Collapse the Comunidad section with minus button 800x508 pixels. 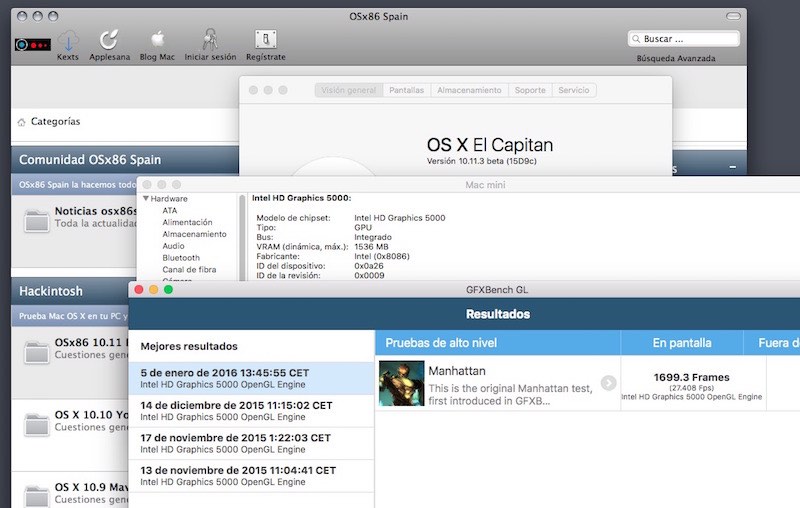(733, 167)
